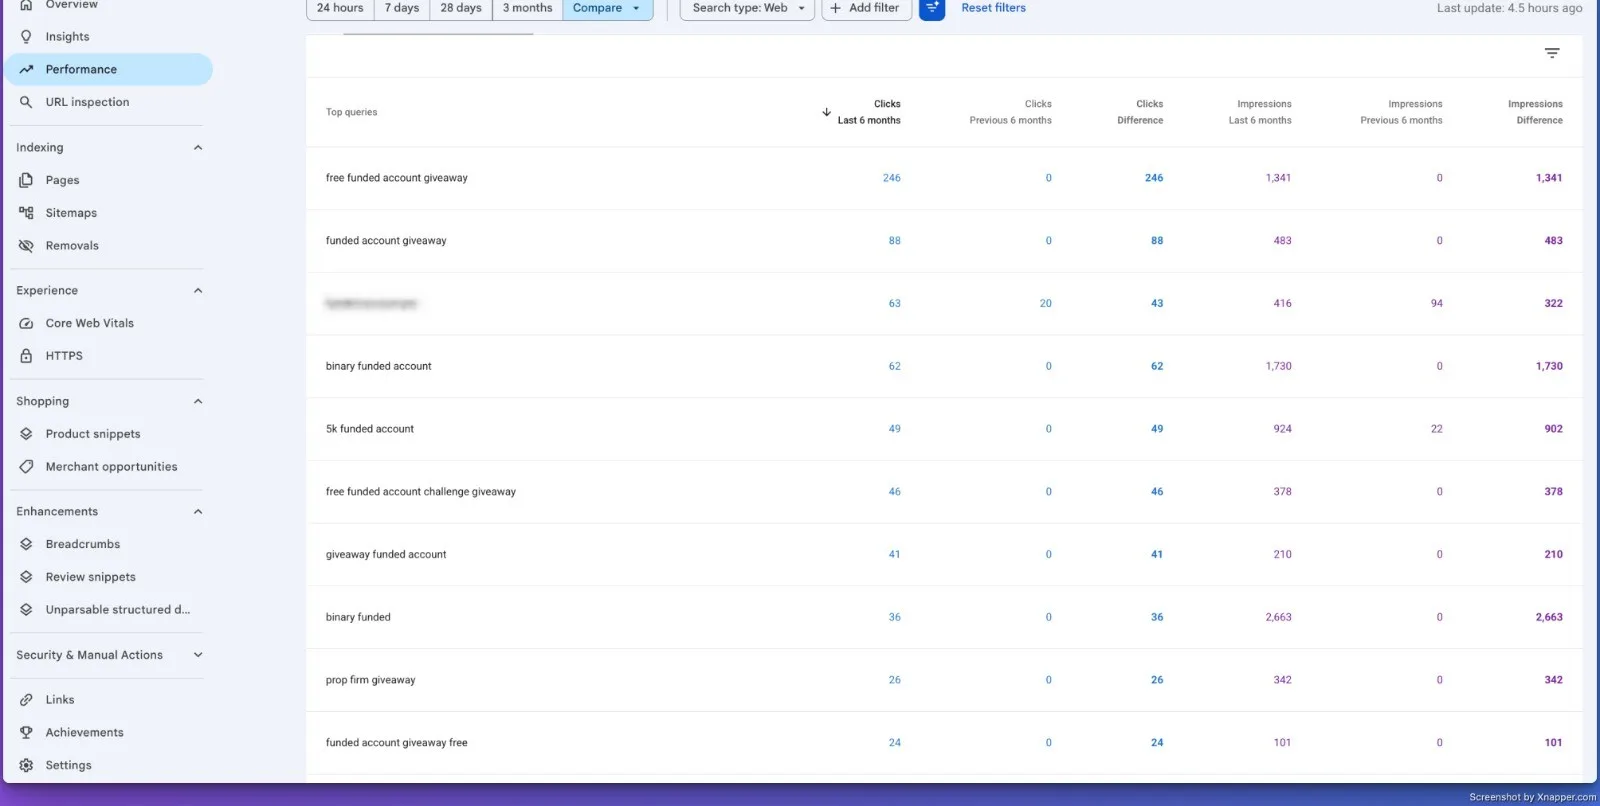Open Achievements trophy icon
Screen dimensions: 1600x806
point(26,732)
